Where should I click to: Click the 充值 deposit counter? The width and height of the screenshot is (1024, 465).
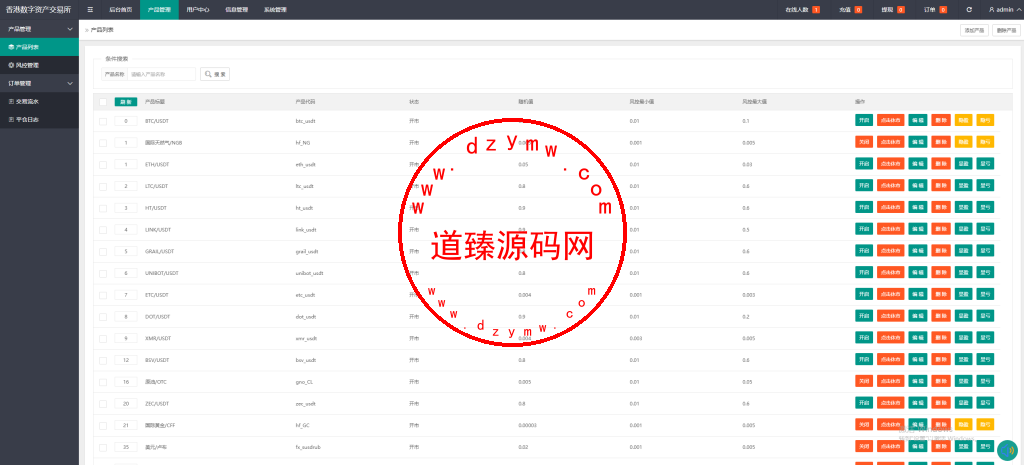(x=850, y=10)
